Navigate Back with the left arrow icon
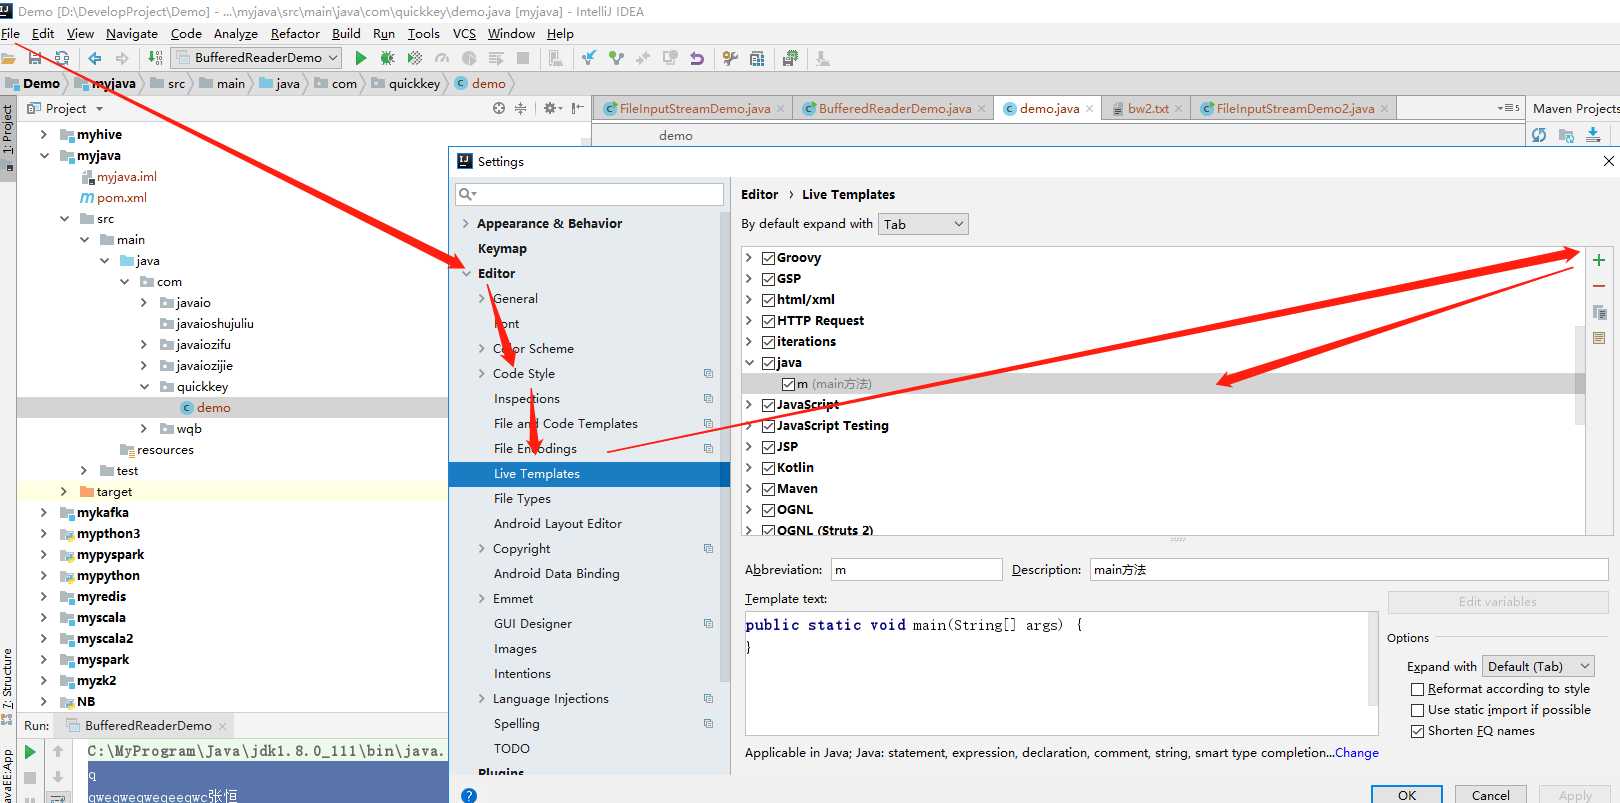1620x803 pixels. (95, 58)
